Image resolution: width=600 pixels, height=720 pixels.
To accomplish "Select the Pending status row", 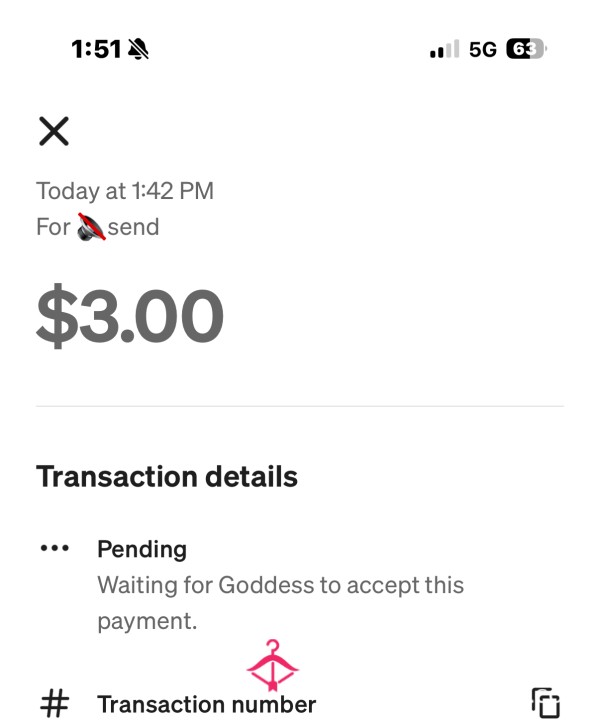I will pos(300,585).
